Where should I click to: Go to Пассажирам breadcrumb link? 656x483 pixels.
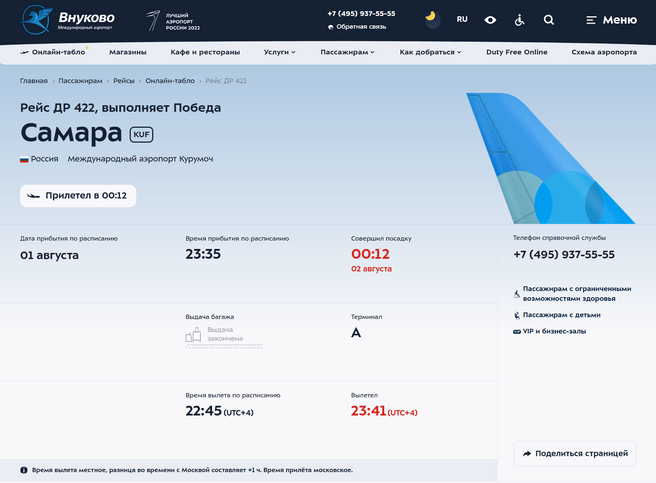point(80,81)
